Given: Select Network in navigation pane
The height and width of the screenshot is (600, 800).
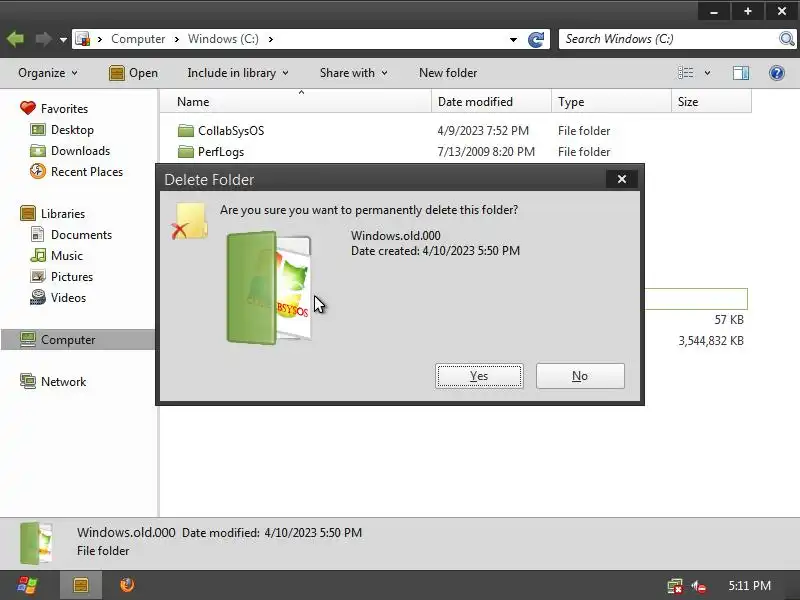Looking at the screenshot, I should pyautogui.click(x=63, y=382).
